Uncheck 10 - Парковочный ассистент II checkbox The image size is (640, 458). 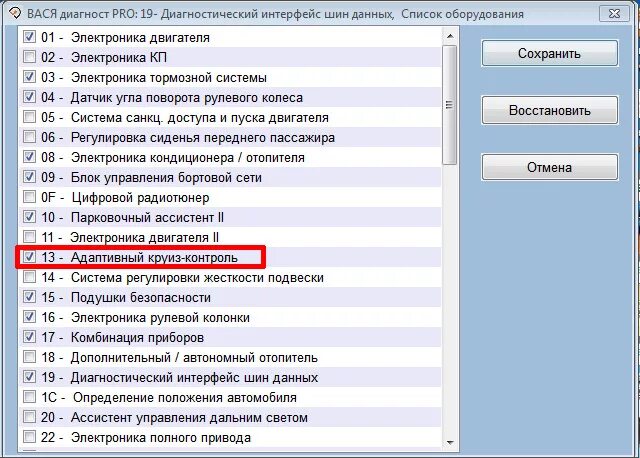[x=29, y=216]
